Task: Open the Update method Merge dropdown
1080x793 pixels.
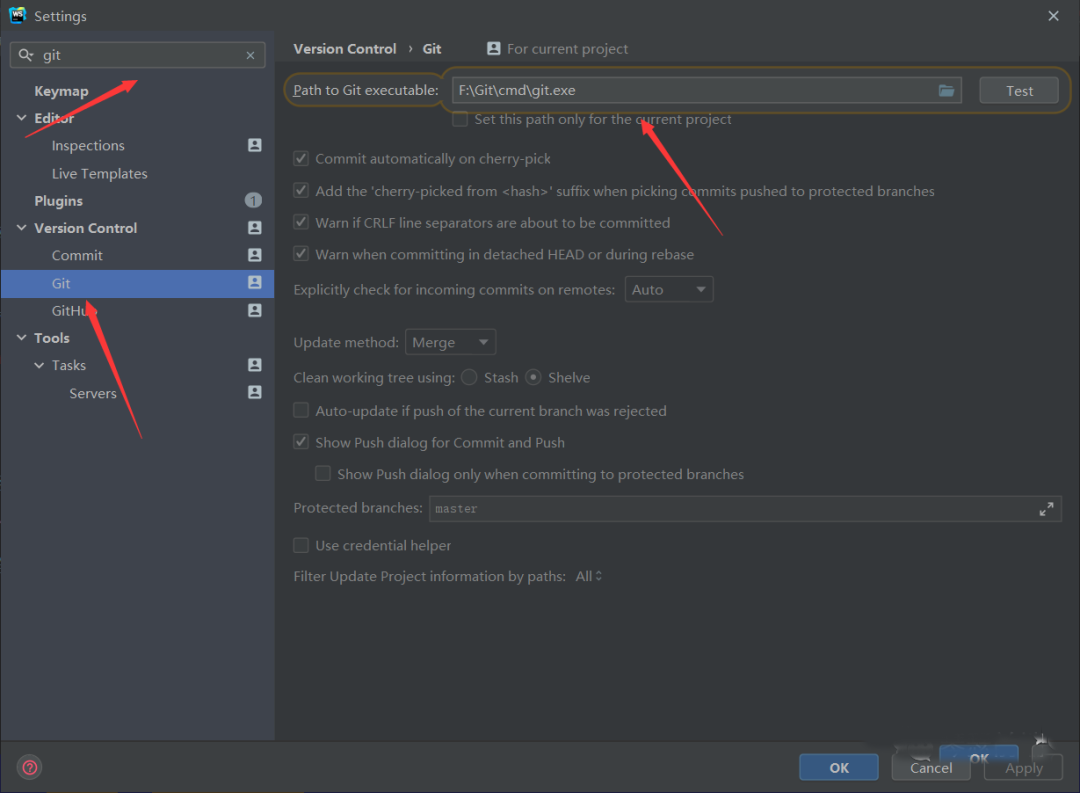Action: tap(450, 342)
